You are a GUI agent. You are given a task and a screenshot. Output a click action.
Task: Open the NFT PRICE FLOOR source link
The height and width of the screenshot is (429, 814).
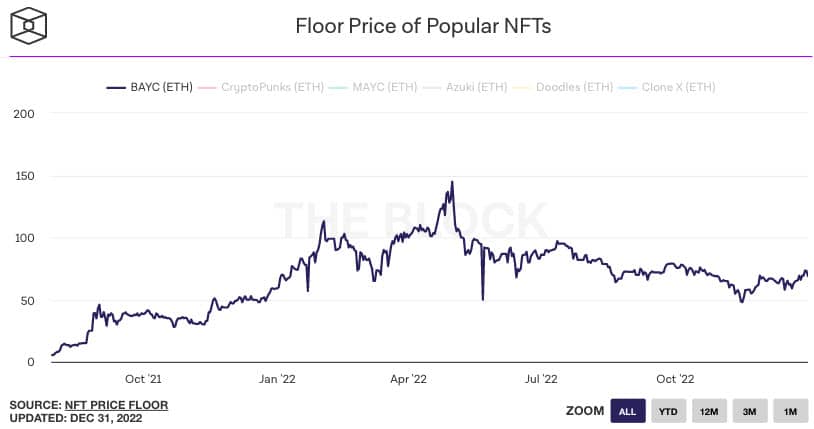116,405
